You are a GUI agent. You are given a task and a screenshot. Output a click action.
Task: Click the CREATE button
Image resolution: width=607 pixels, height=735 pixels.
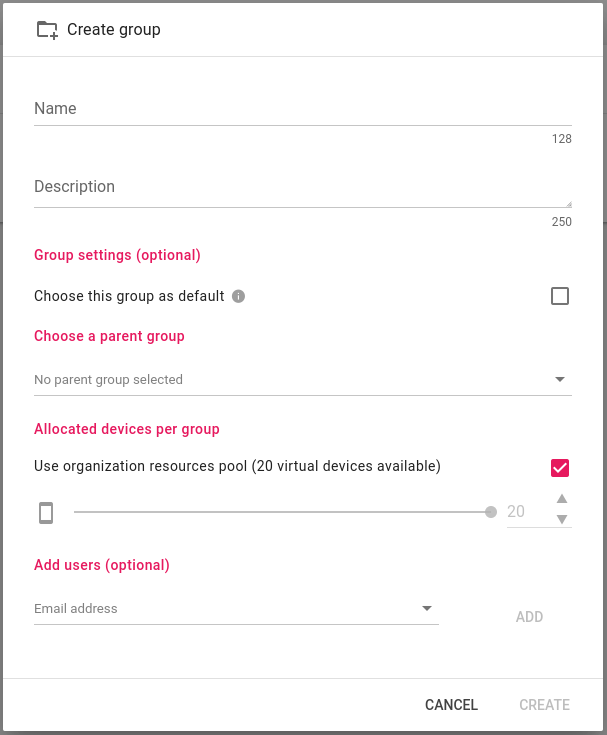point(544,705)
